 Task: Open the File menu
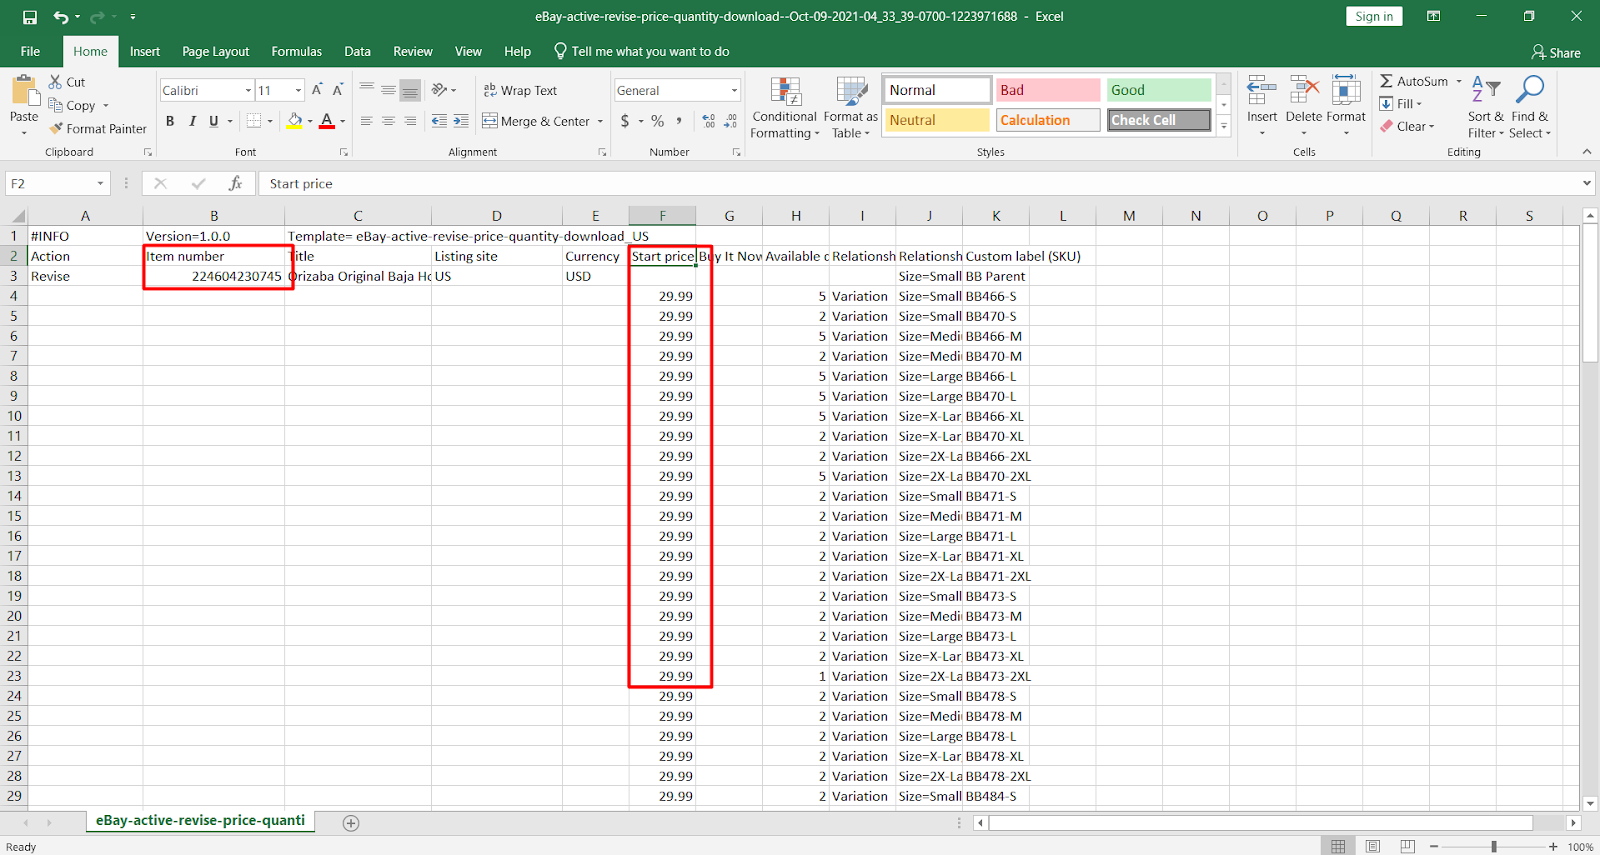31,51
